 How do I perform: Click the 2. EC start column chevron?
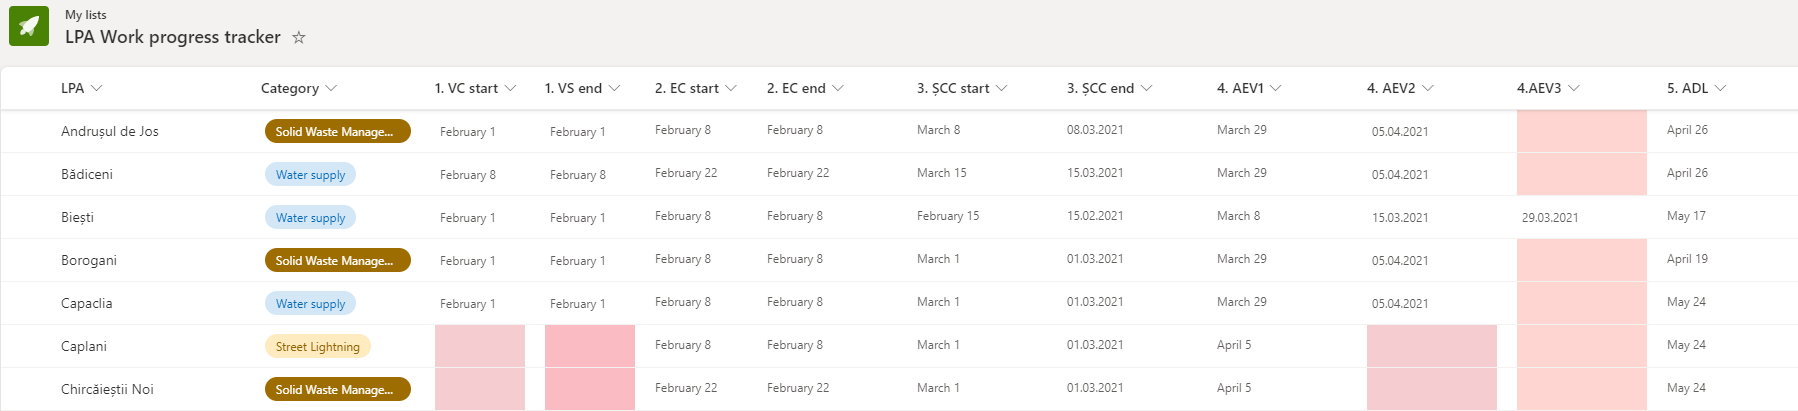pos(731,88)
